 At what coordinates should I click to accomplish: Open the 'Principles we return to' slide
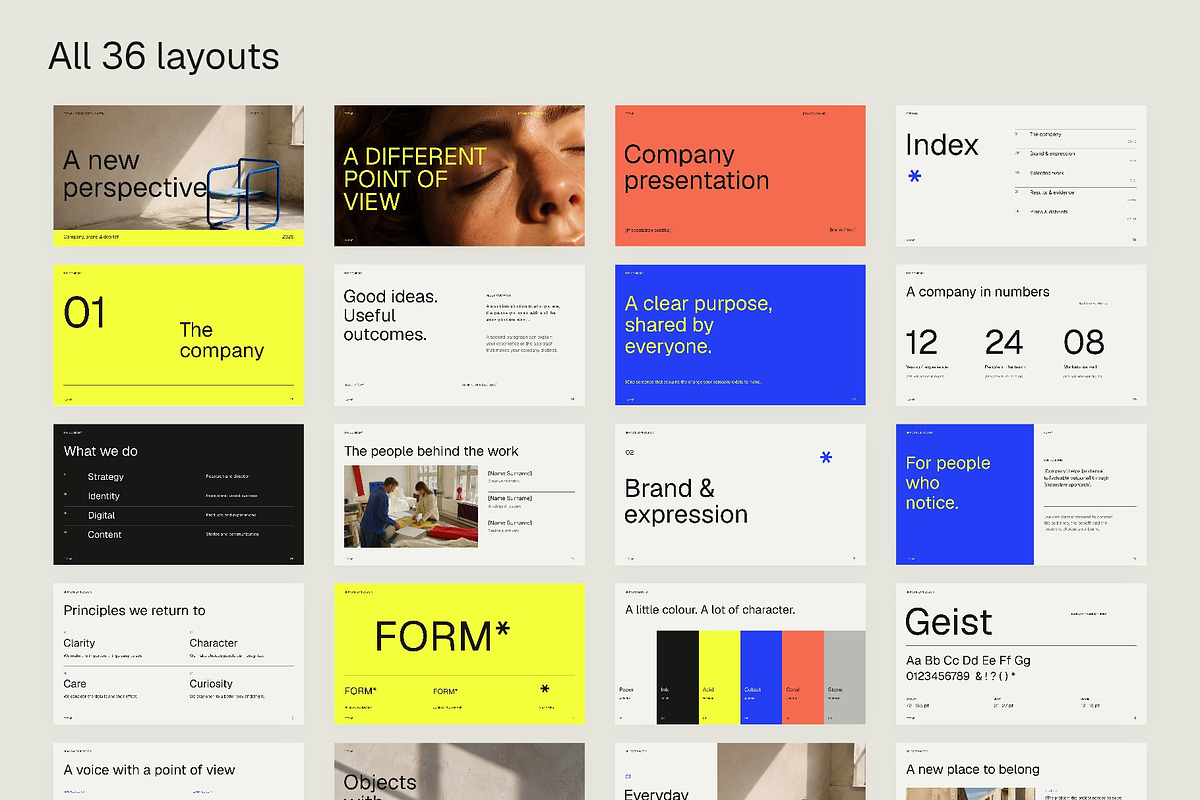click(x=178, y=654)
